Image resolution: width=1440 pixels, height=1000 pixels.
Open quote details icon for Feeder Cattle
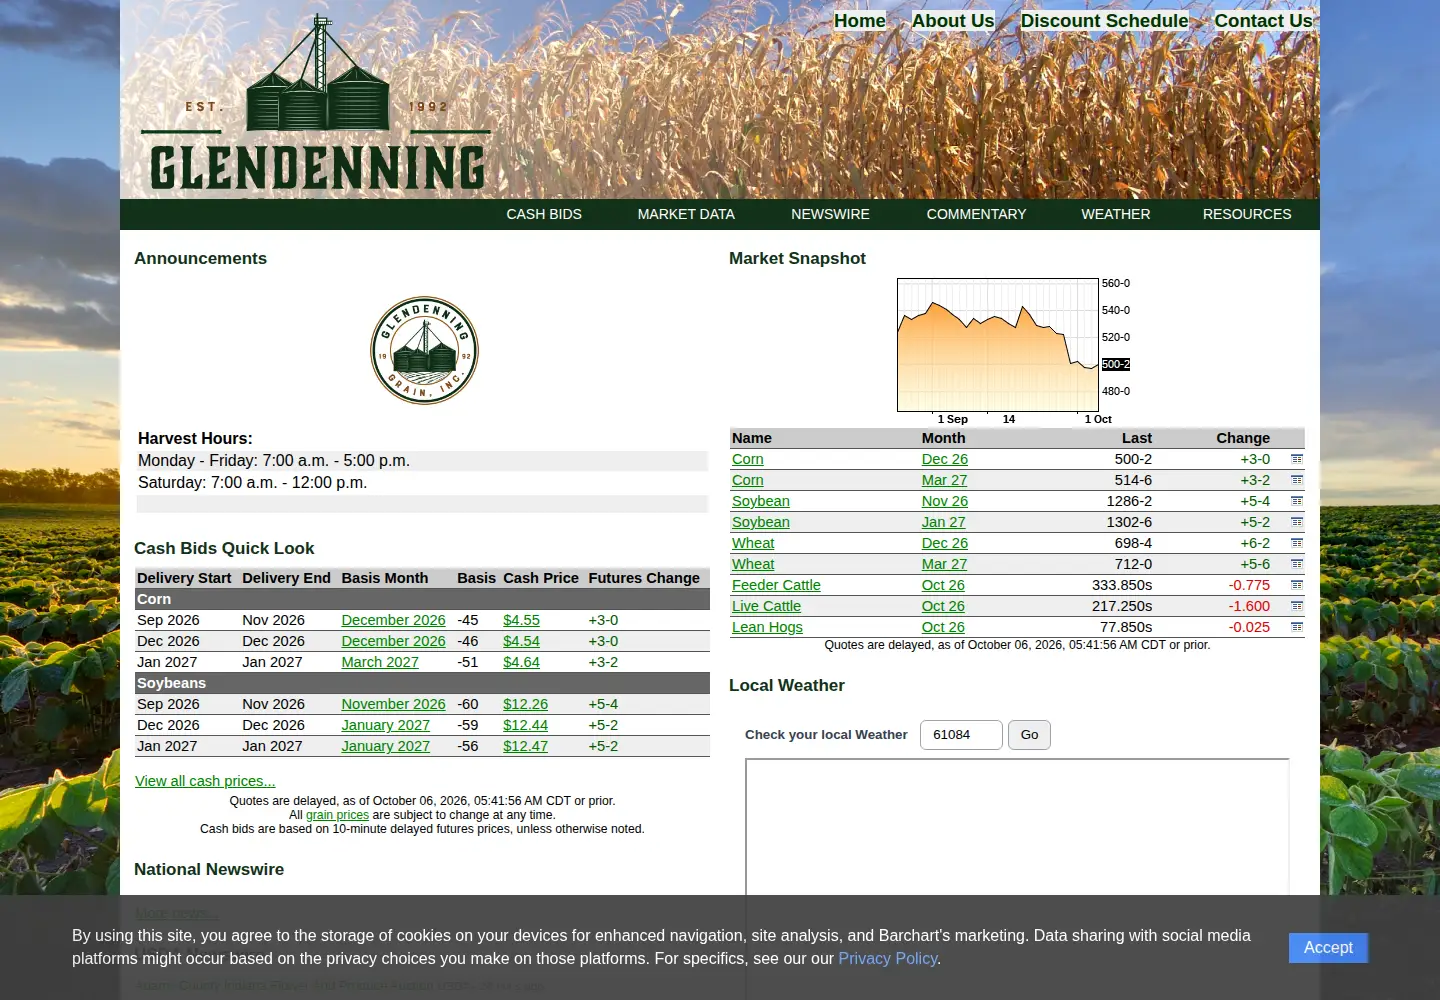1297,585
